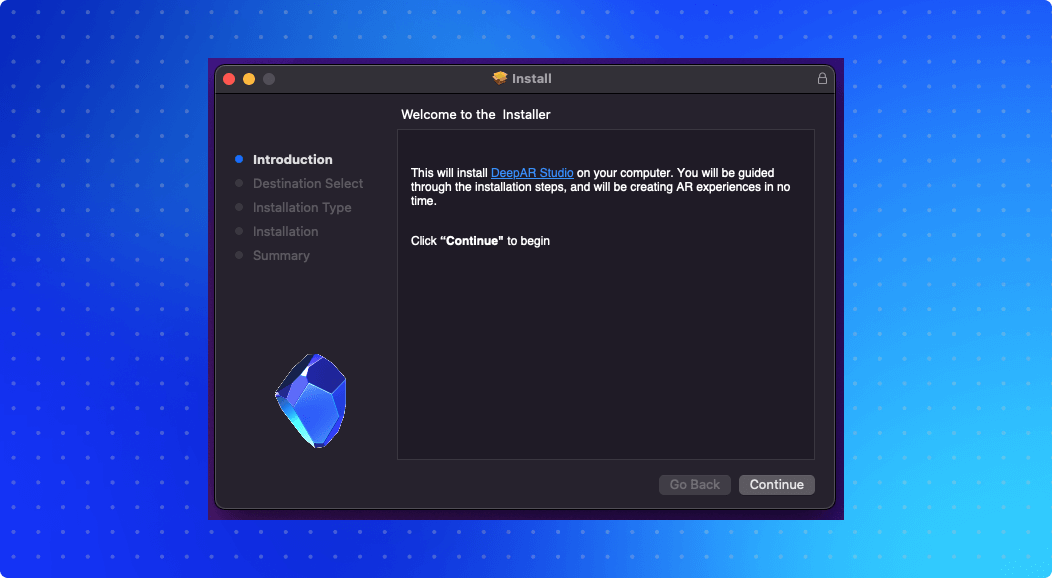The height and width of the screenshot is (578, 1052).
Task: Select the Introduction step in the sidebar
Action: [292, 159]
